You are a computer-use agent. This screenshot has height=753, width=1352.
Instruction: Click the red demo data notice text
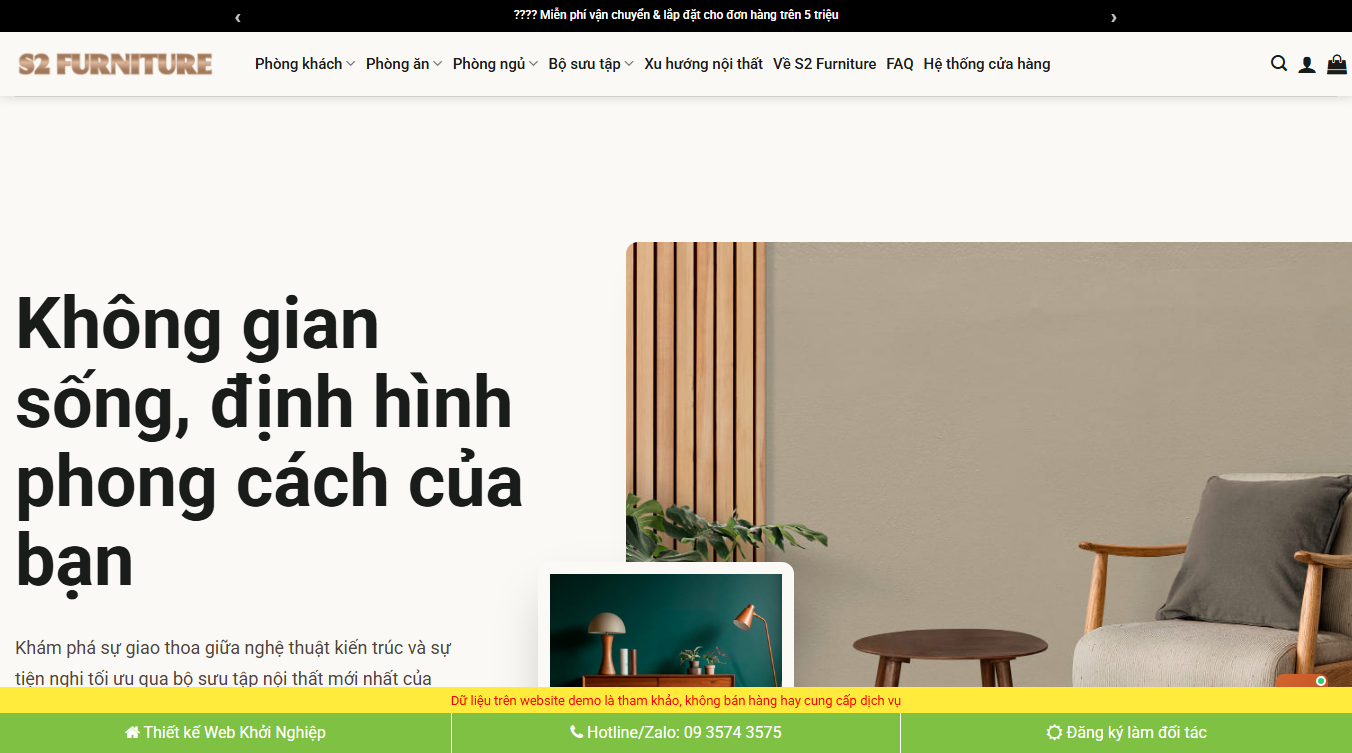point(676,701)
